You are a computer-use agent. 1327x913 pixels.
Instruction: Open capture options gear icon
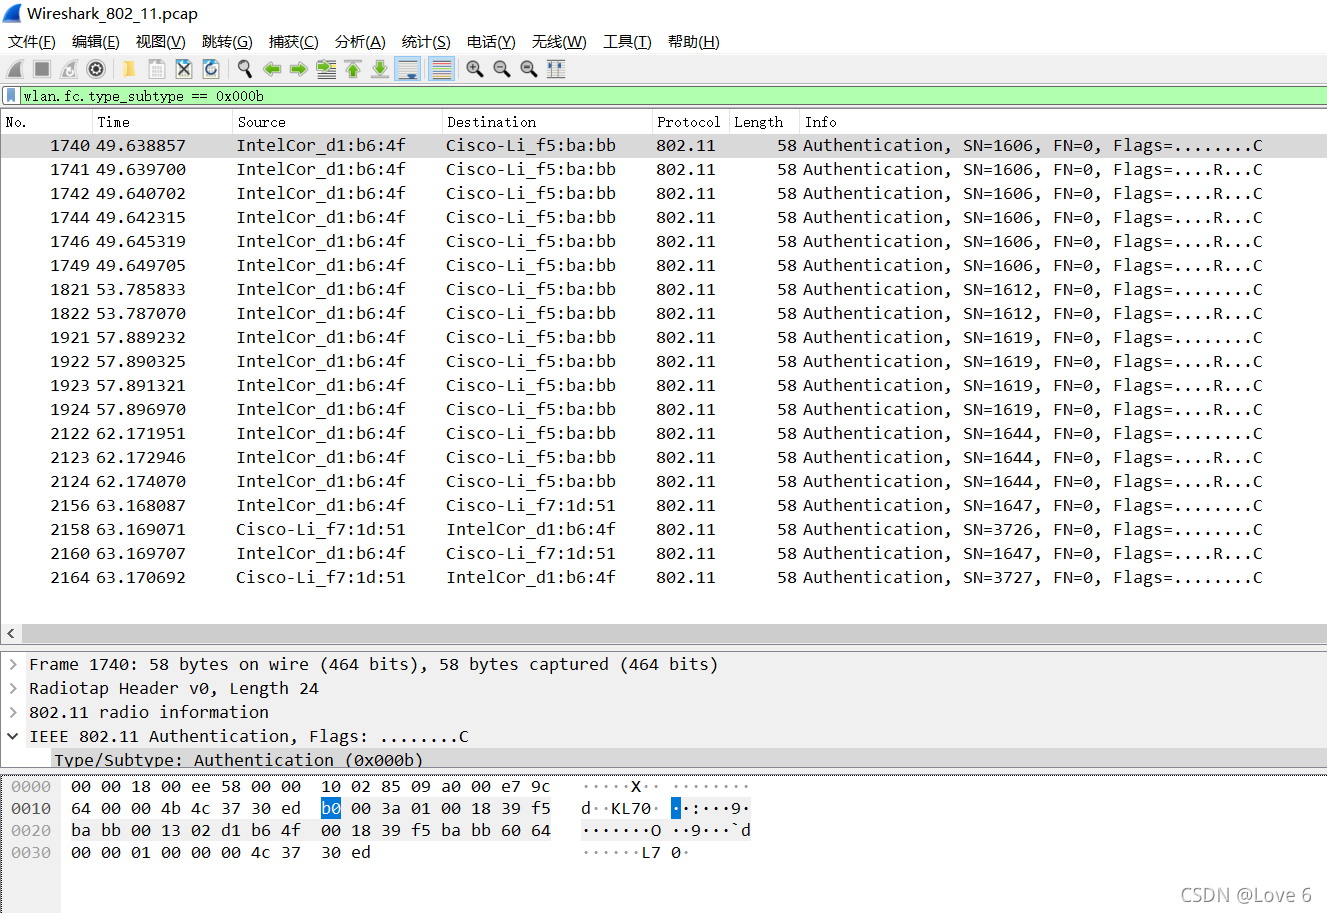coord(96,69)
